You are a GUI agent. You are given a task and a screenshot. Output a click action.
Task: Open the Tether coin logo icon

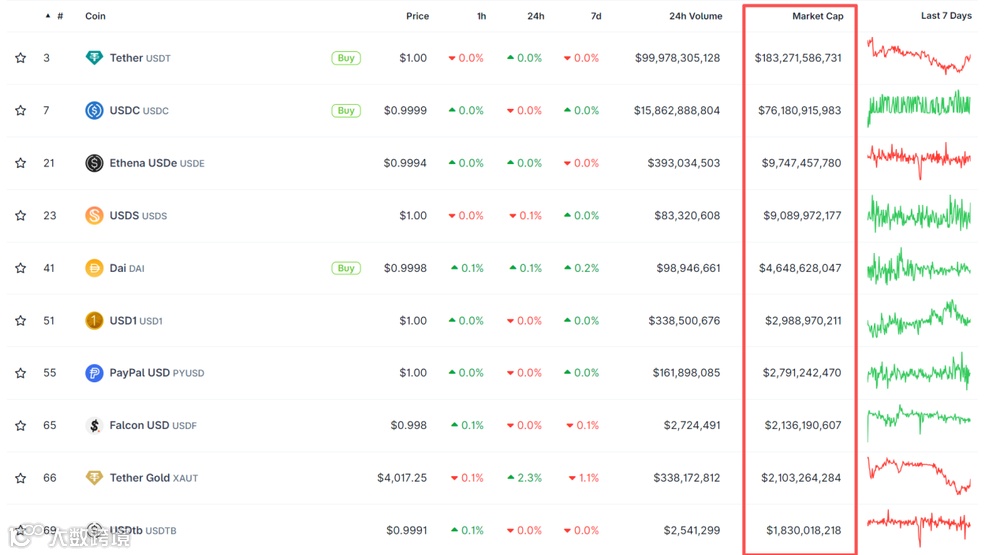coord(94,58)
